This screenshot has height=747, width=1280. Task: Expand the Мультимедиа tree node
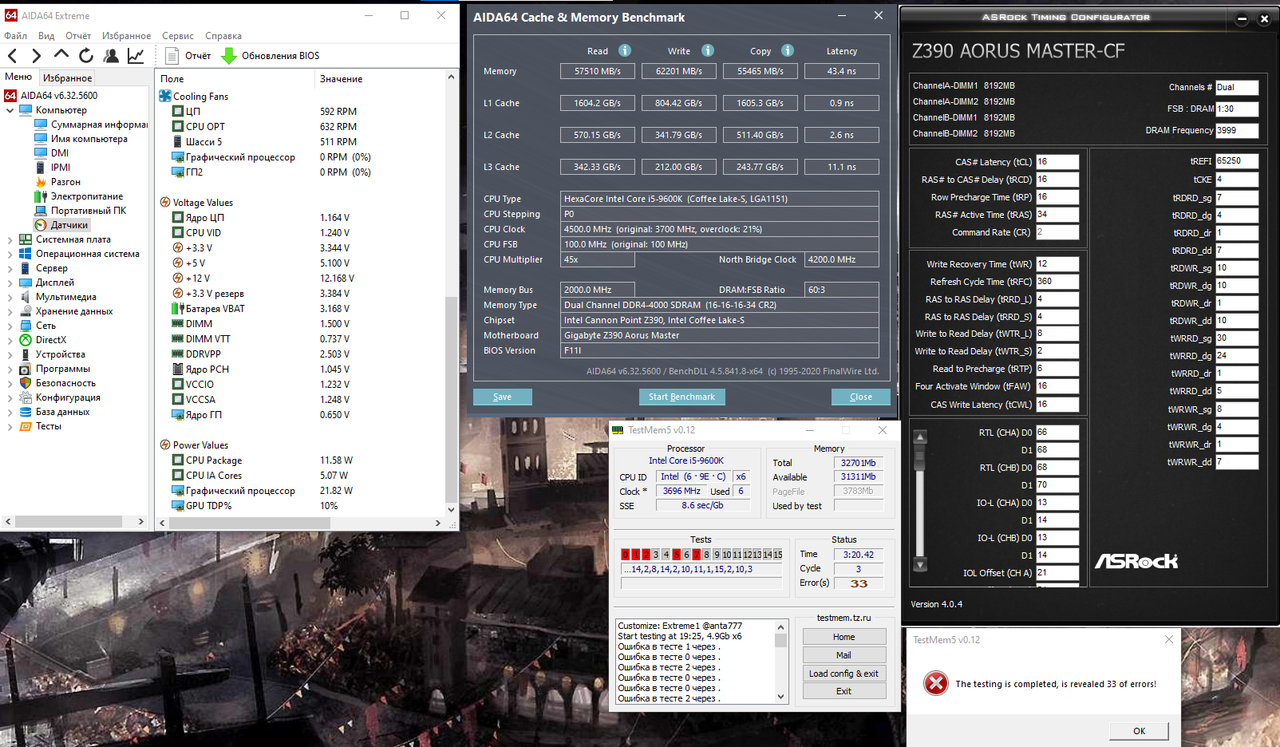[x=10, y=297]
